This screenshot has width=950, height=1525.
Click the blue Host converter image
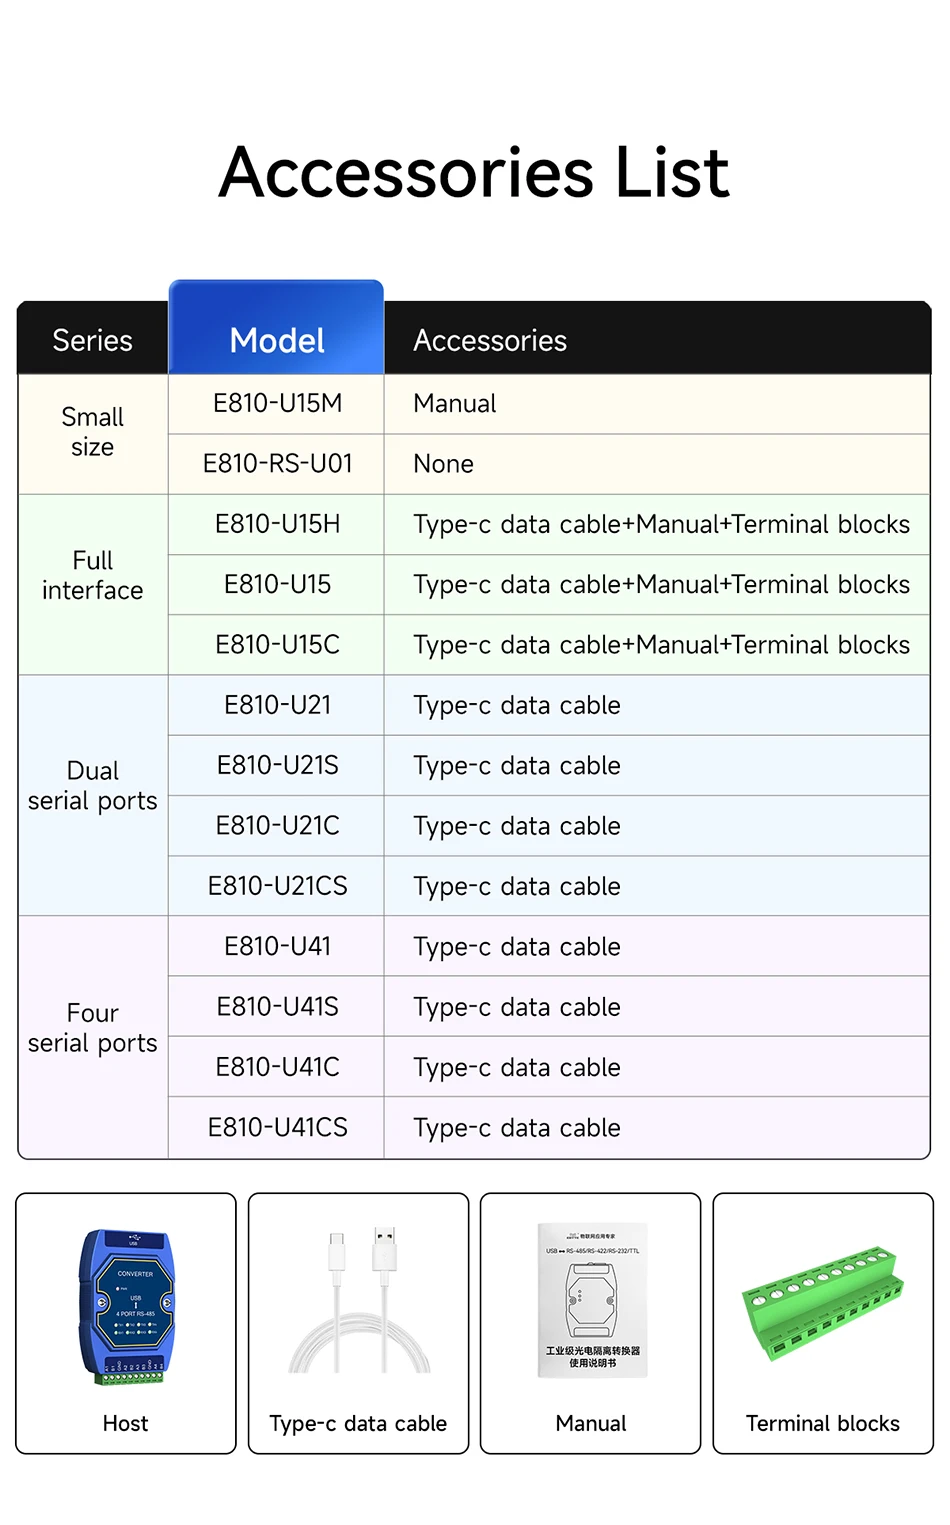coord(126,1307)
